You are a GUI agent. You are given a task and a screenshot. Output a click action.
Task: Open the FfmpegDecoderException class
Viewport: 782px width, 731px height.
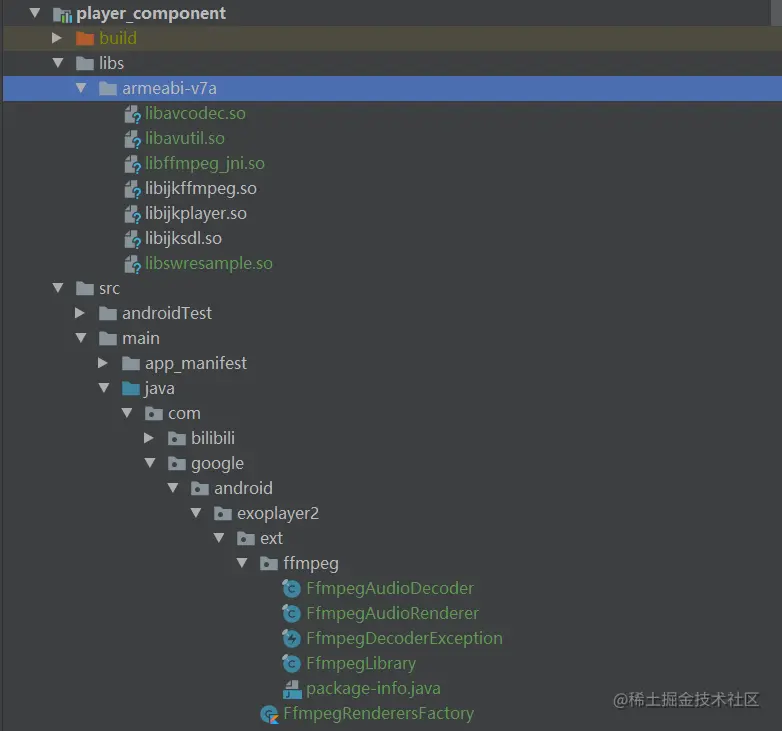(404, 638)
